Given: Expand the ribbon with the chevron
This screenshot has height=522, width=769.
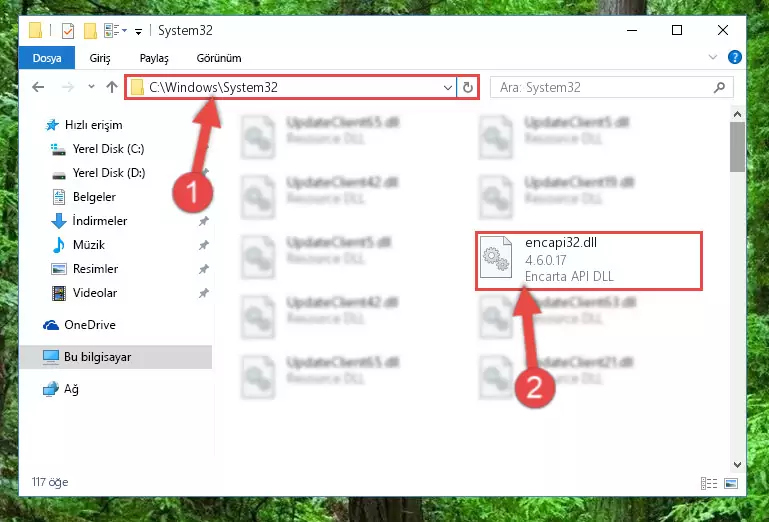Looking at the screenshot, I should click(x=713, y=57).
